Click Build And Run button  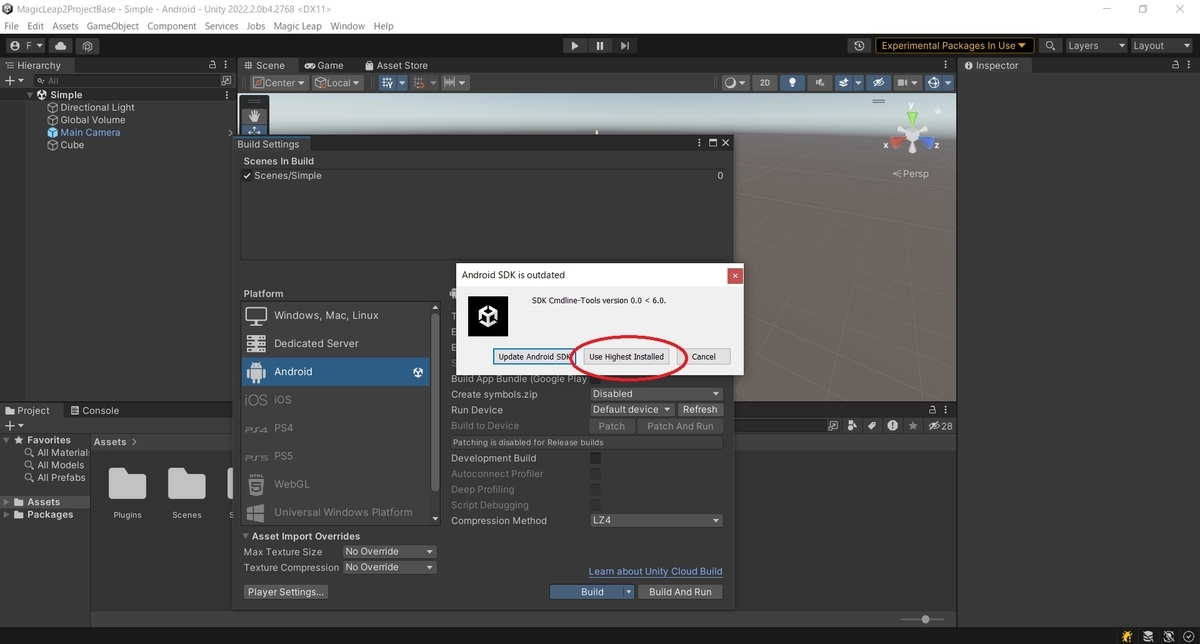coord(680,592)
